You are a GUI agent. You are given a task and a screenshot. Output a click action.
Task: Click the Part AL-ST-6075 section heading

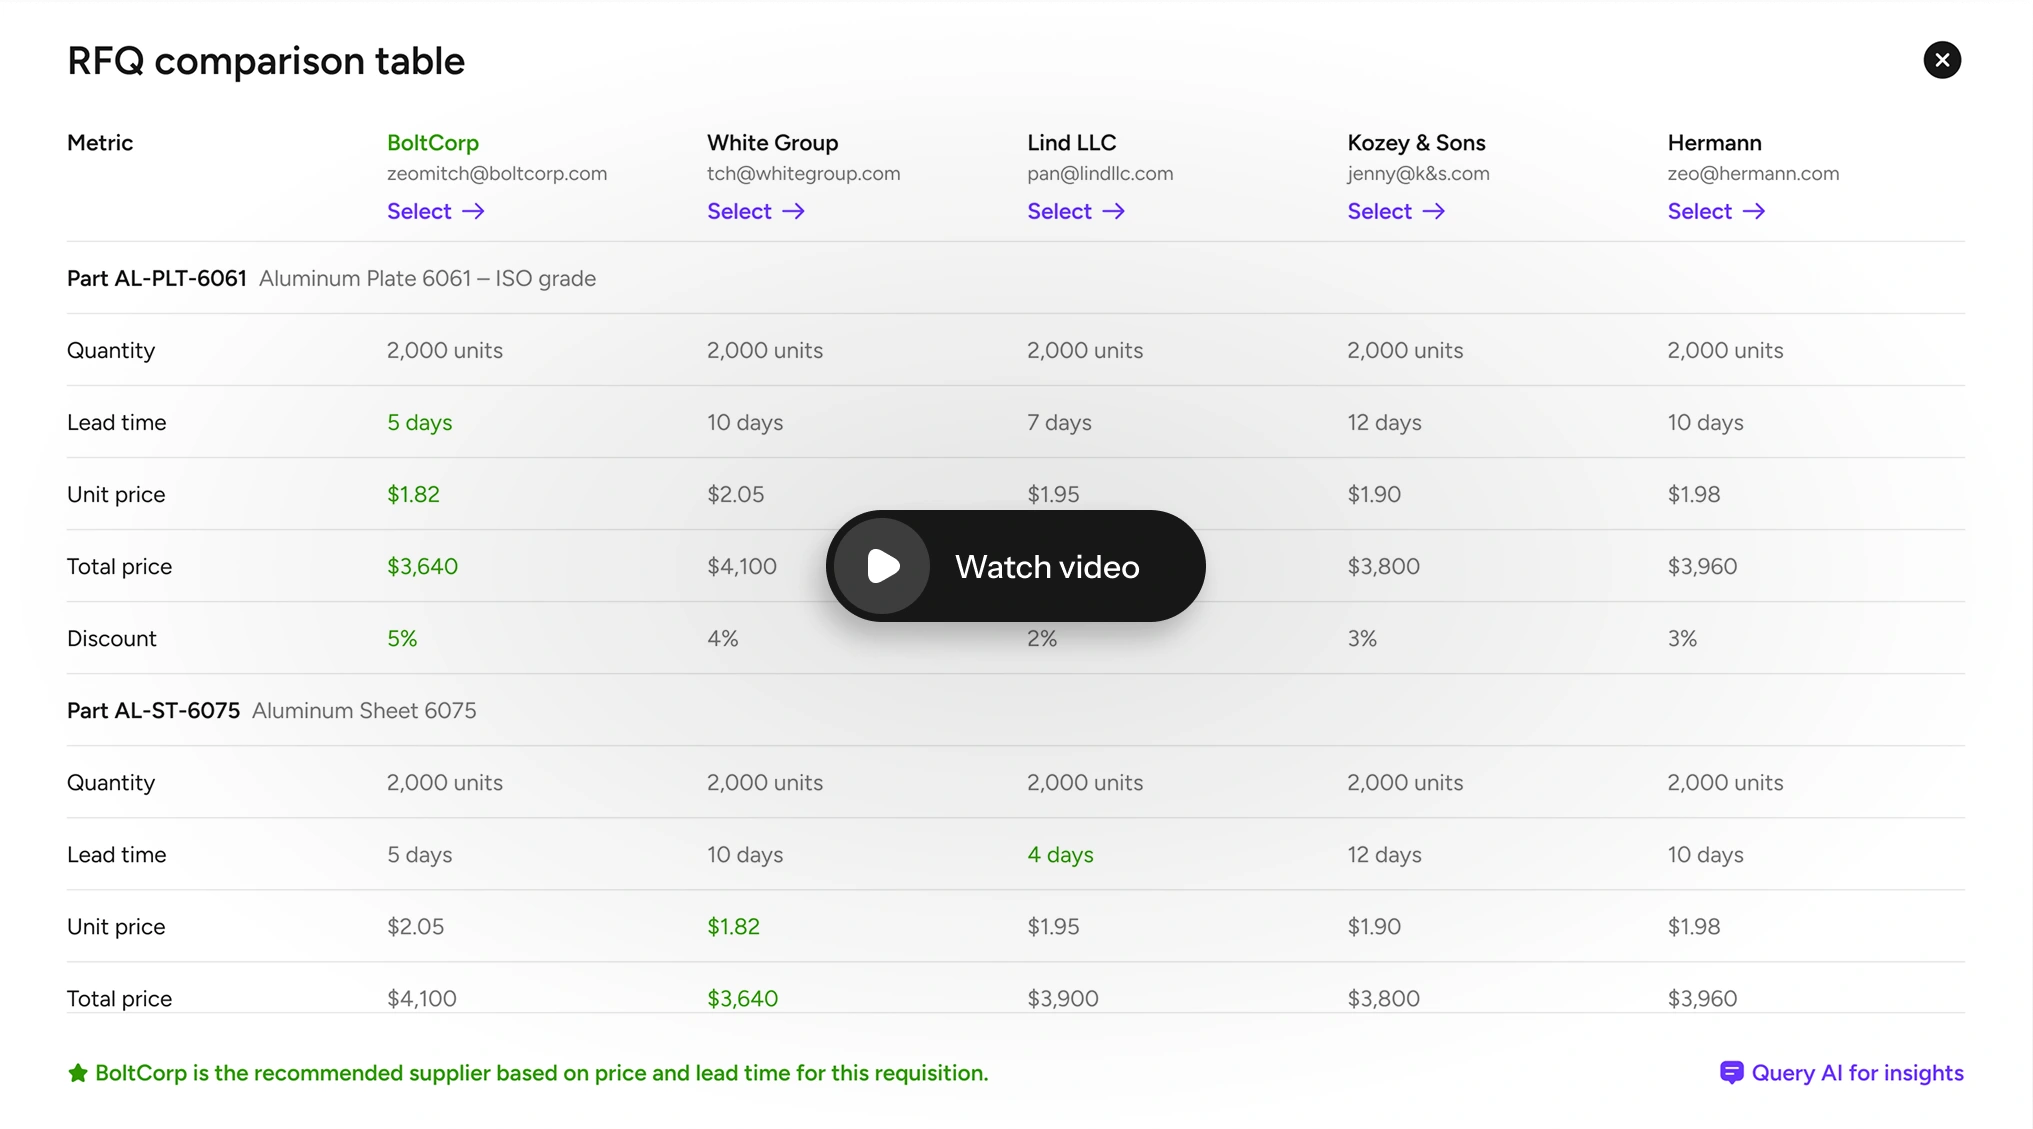pyautogui.click(x=154, y=711)
